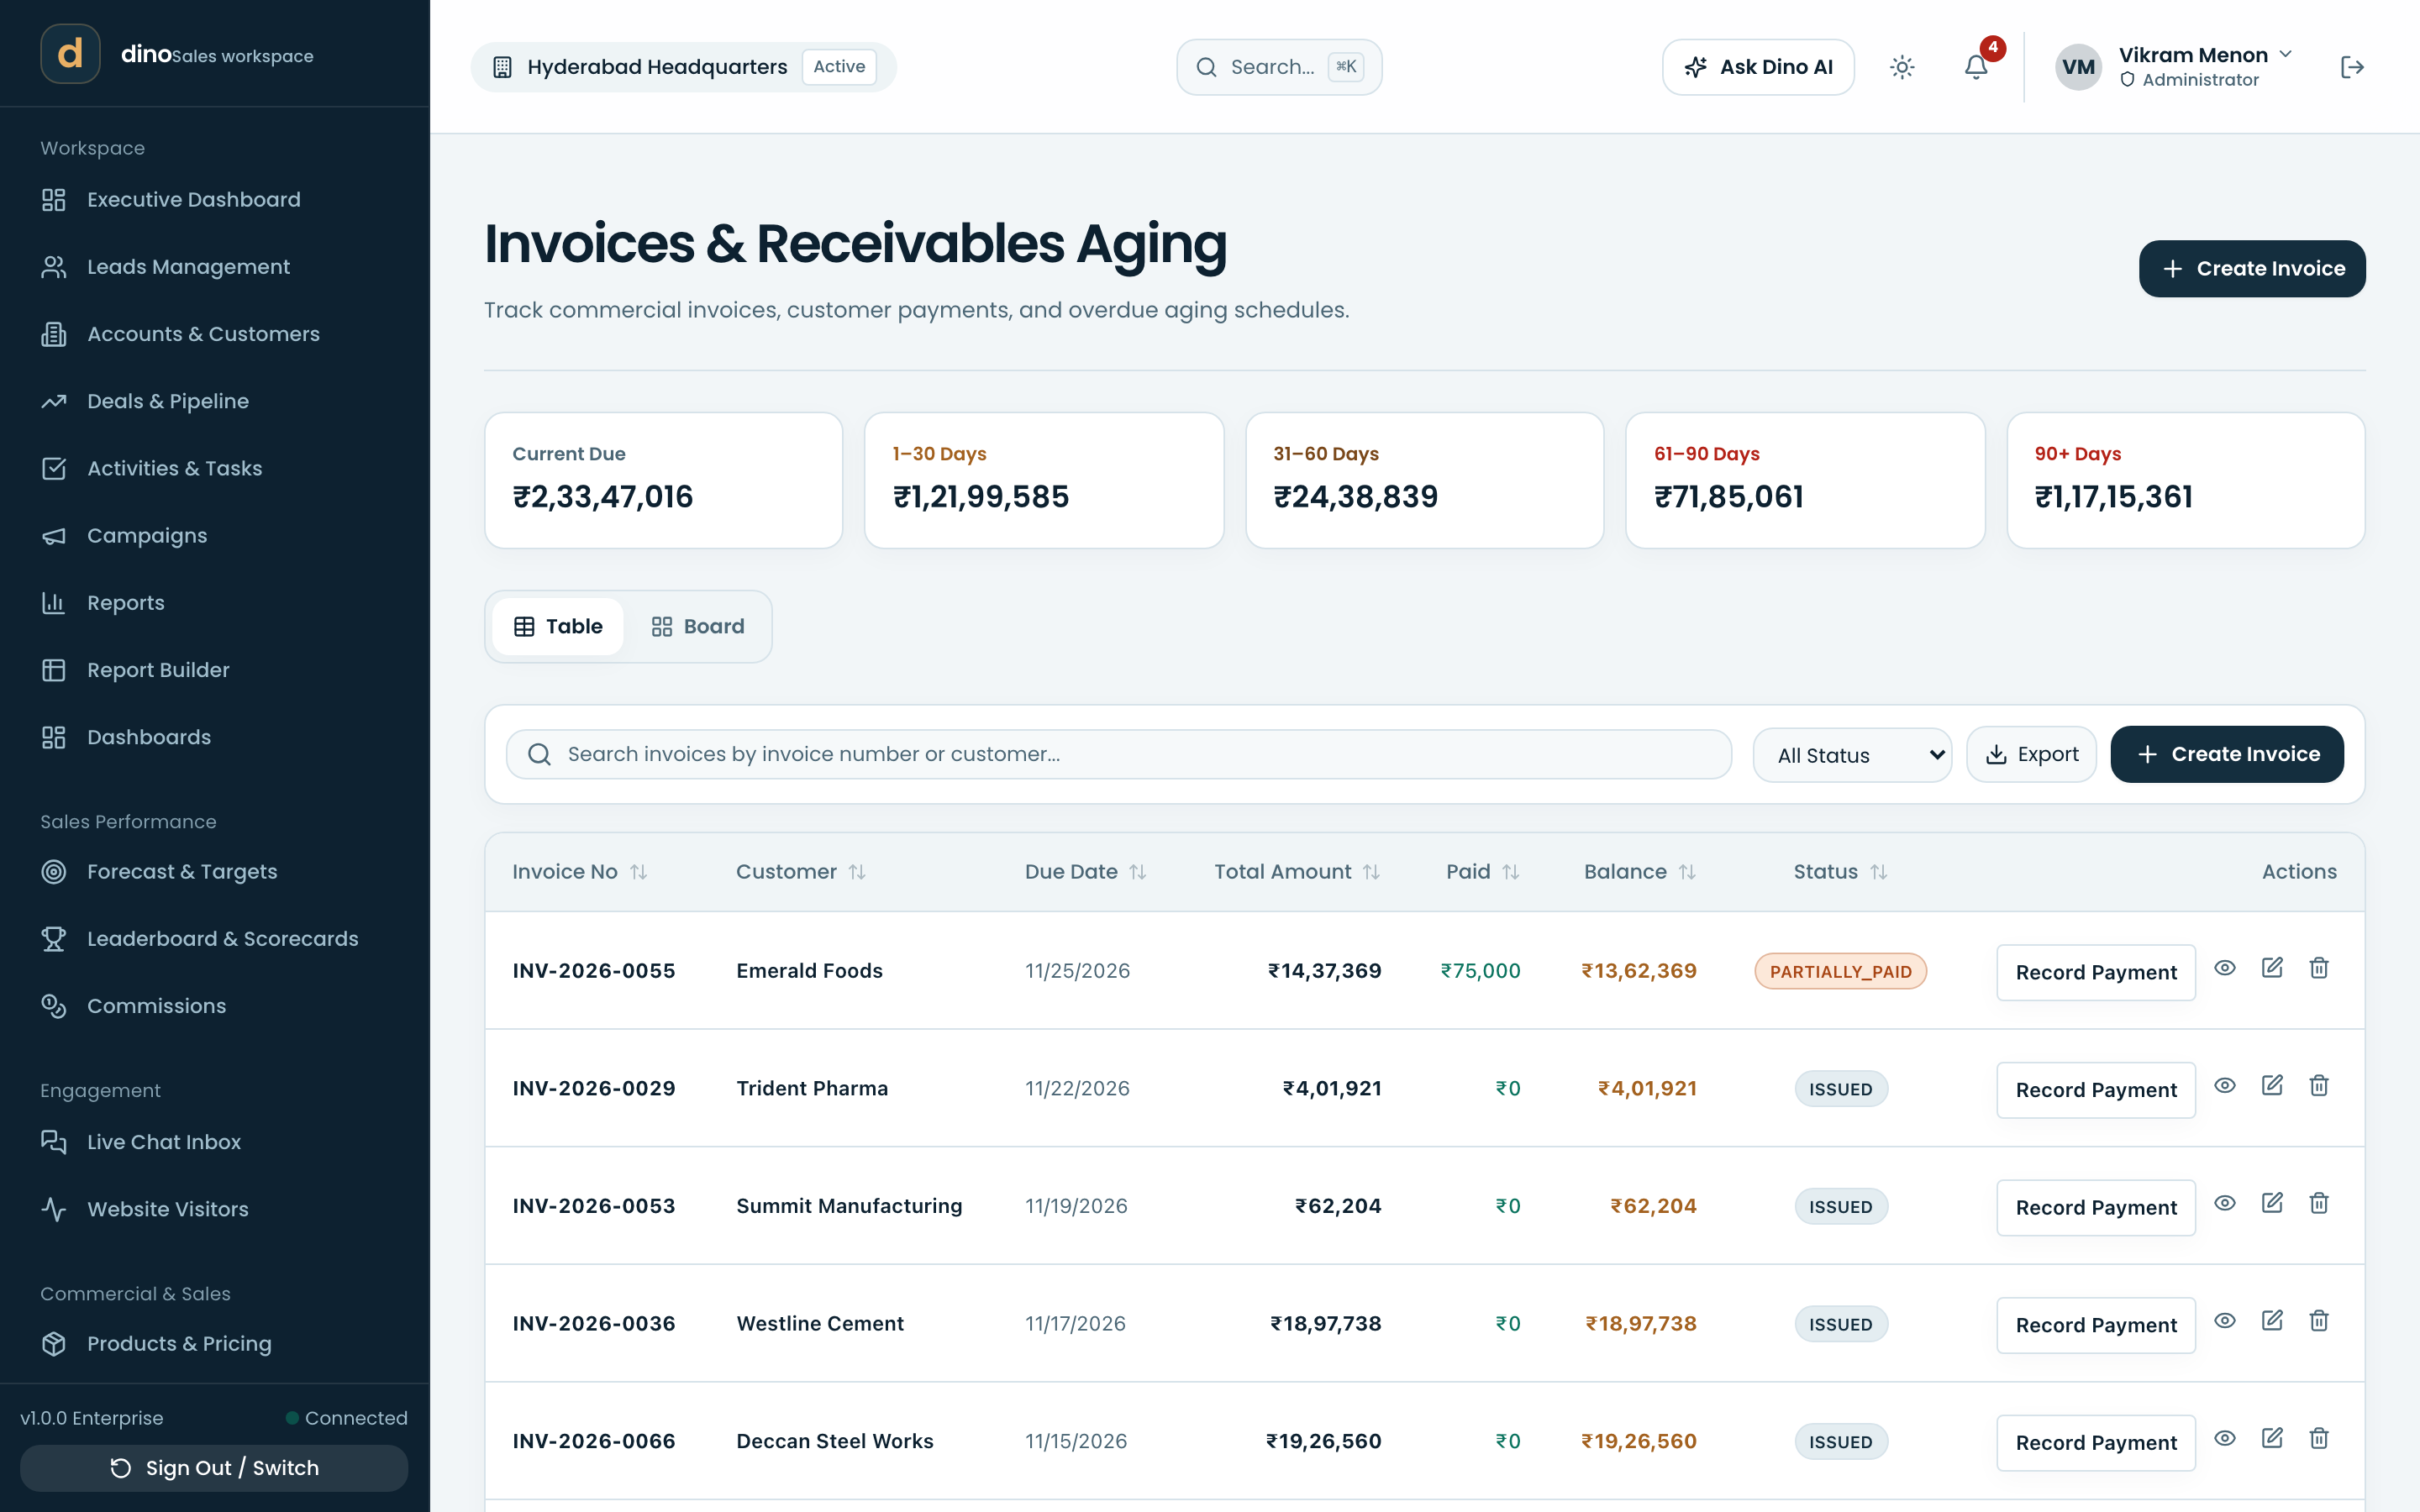Switch to Table view
This screenshot has width=2420, height=1512.
click(558, 627)
